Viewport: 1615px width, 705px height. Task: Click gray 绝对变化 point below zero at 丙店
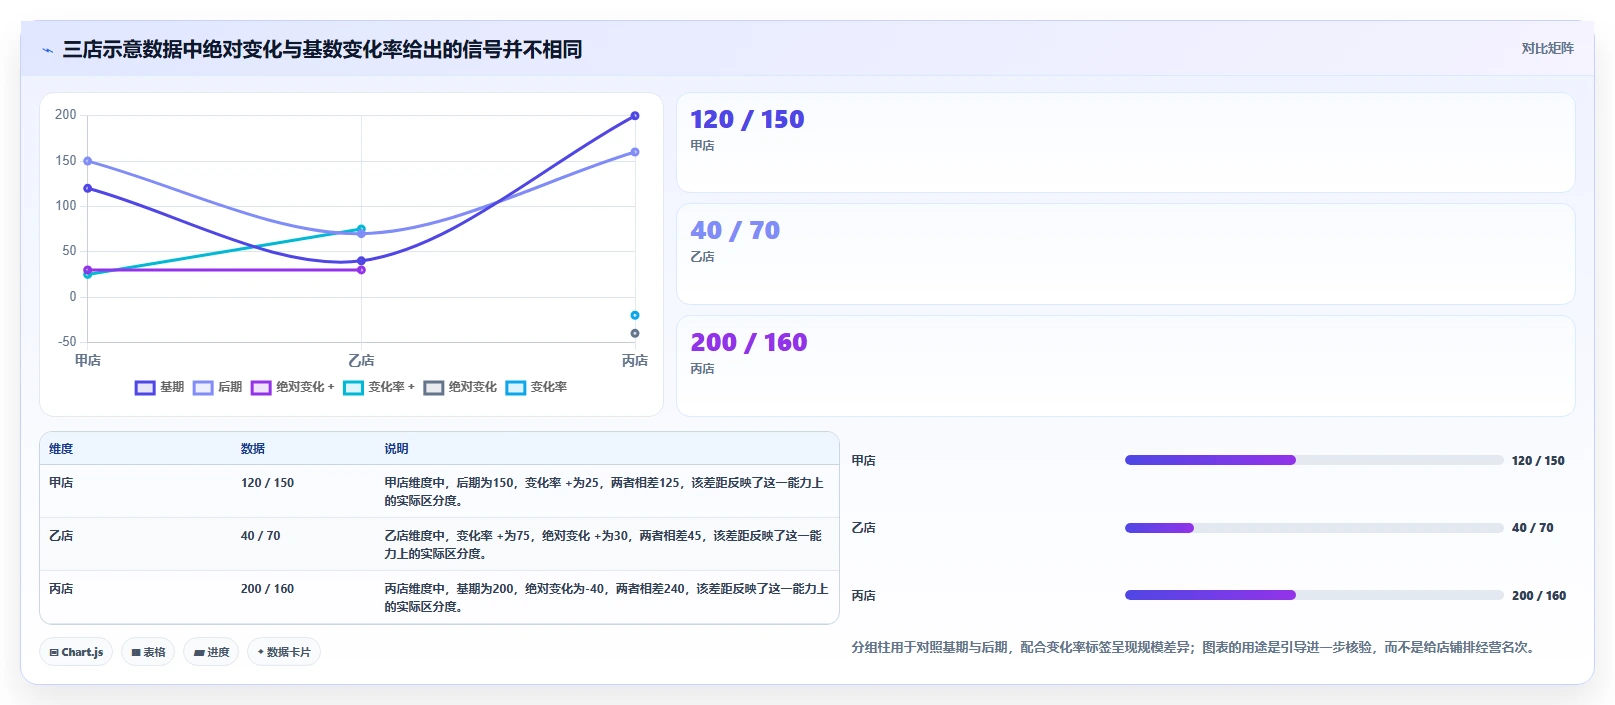(x=635, y=333)
